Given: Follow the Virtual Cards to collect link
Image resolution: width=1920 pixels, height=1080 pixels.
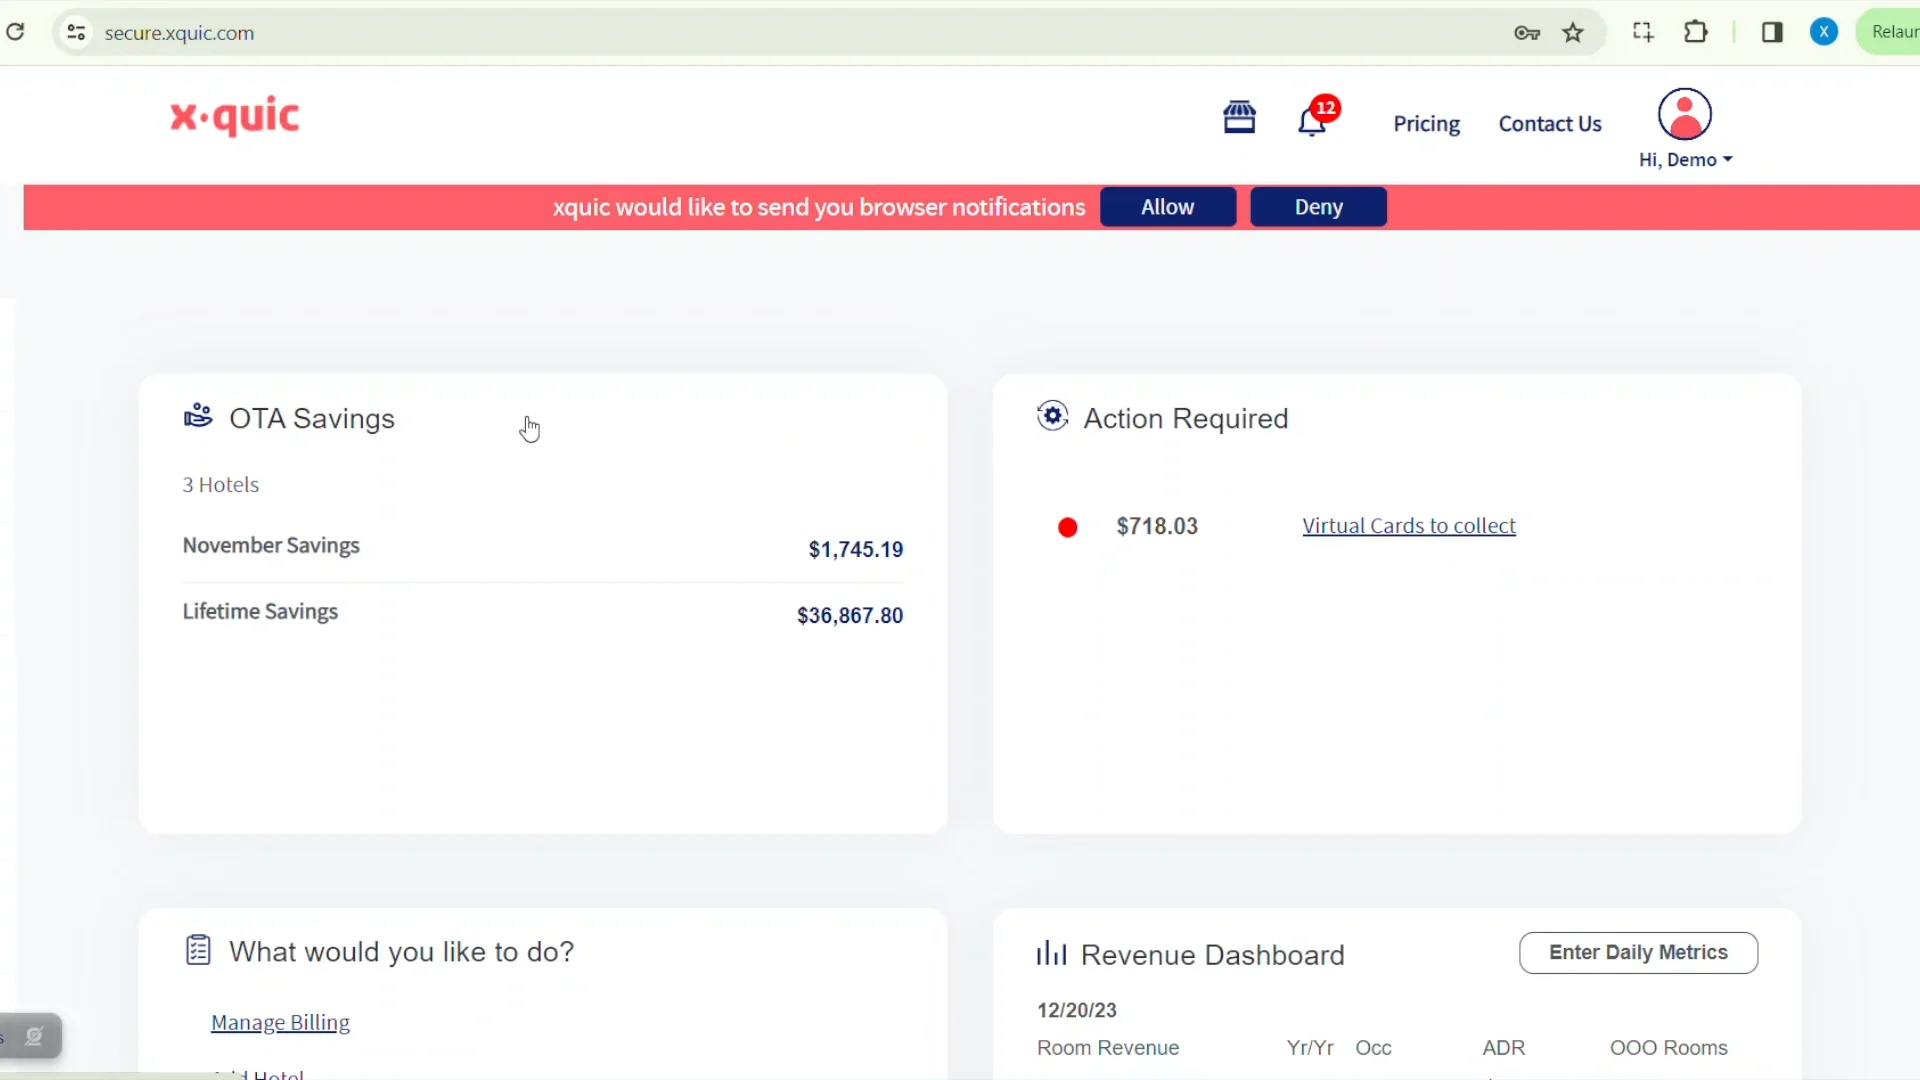Looking at the screenshot, I should (x=1408, y=525).
